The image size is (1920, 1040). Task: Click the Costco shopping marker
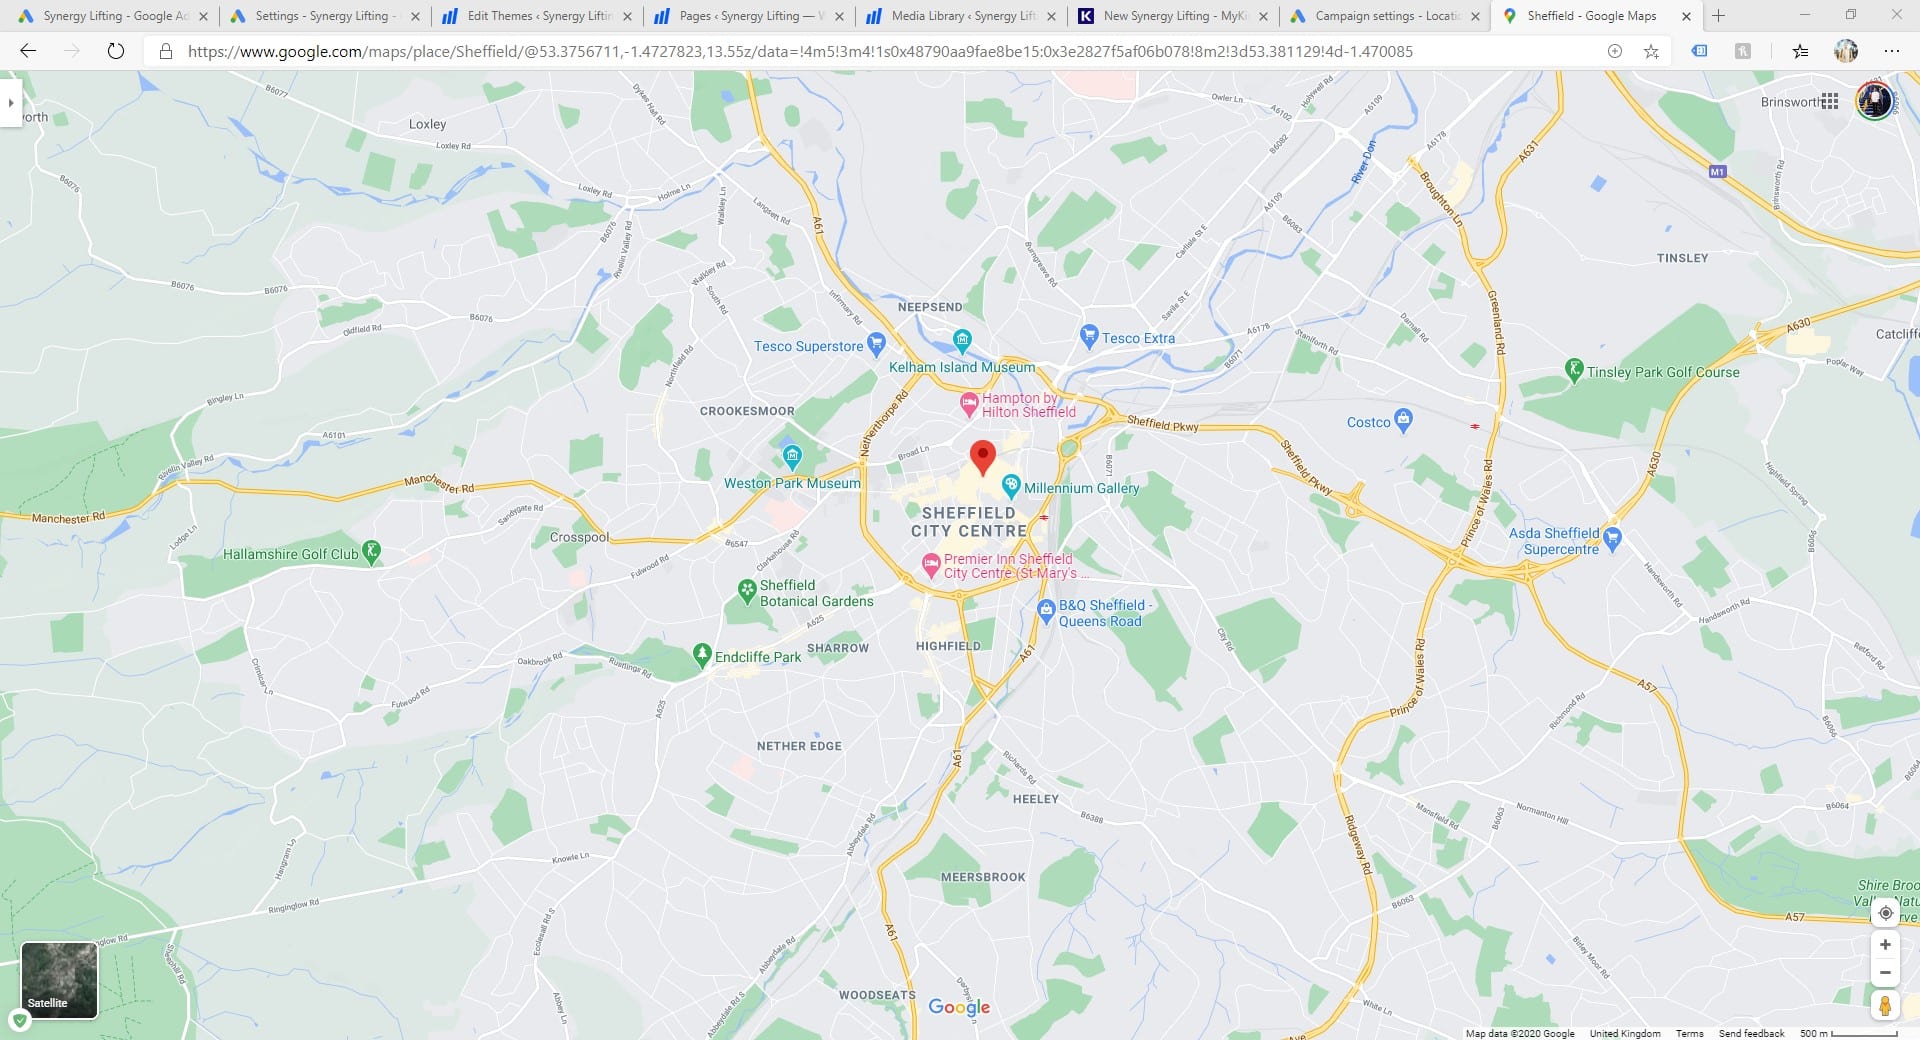click(1403, 419)
